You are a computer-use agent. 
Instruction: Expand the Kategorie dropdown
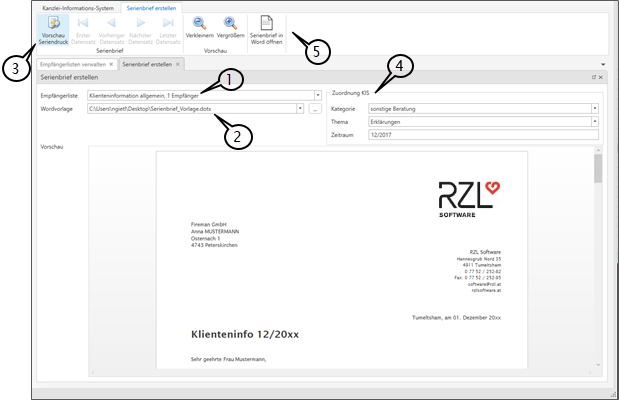point(594,108)
